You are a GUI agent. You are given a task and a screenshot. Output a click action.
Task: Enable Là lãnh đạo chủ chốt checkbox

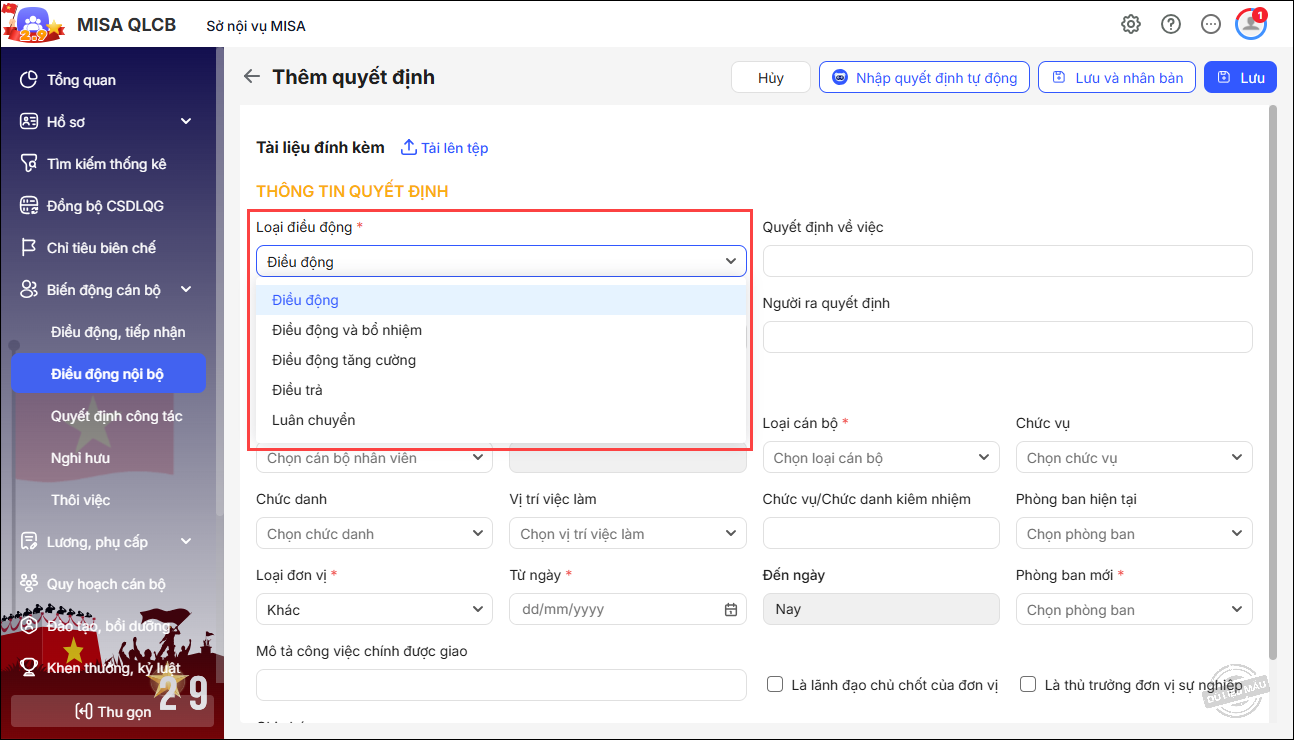pyautogui.click(x=774, y=684)
